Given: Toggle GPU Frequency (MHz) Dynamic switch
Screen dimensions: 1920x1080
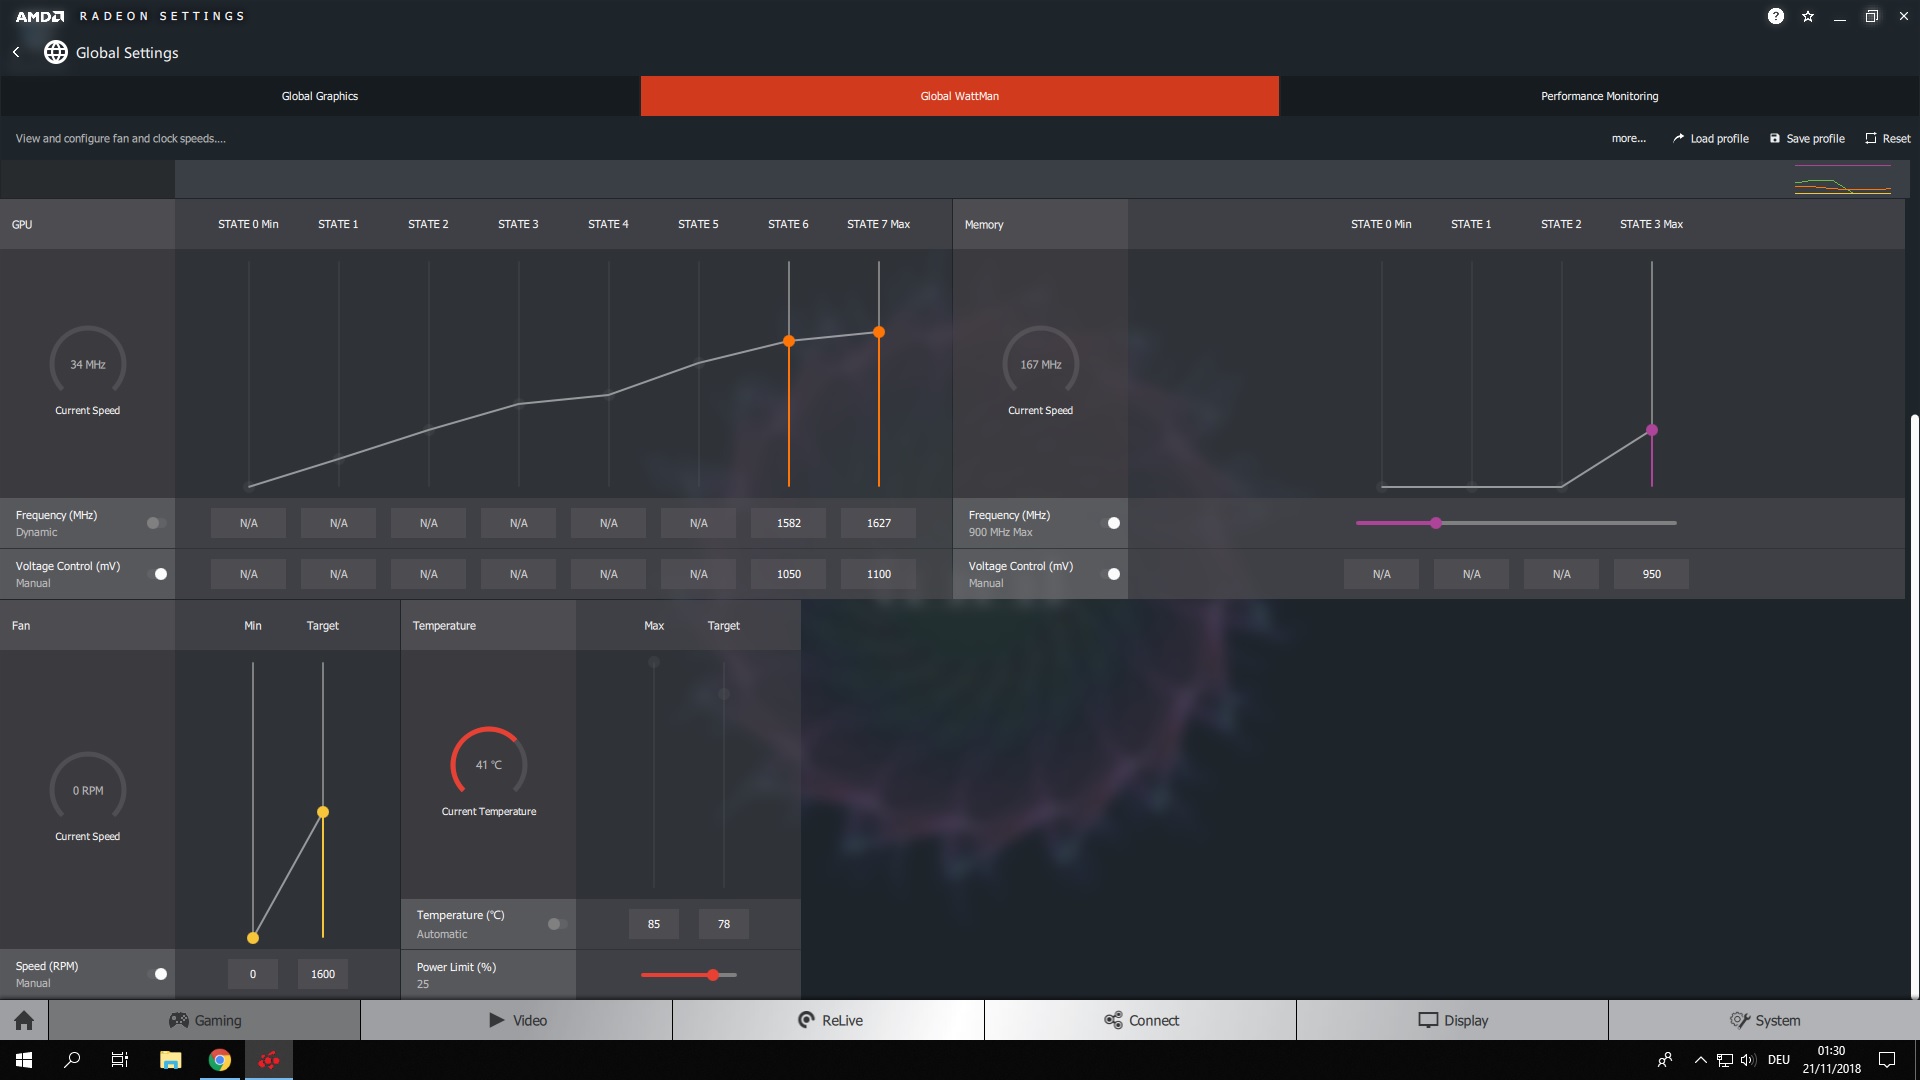Looking at the screenshot, I should [x=155, y=523].
